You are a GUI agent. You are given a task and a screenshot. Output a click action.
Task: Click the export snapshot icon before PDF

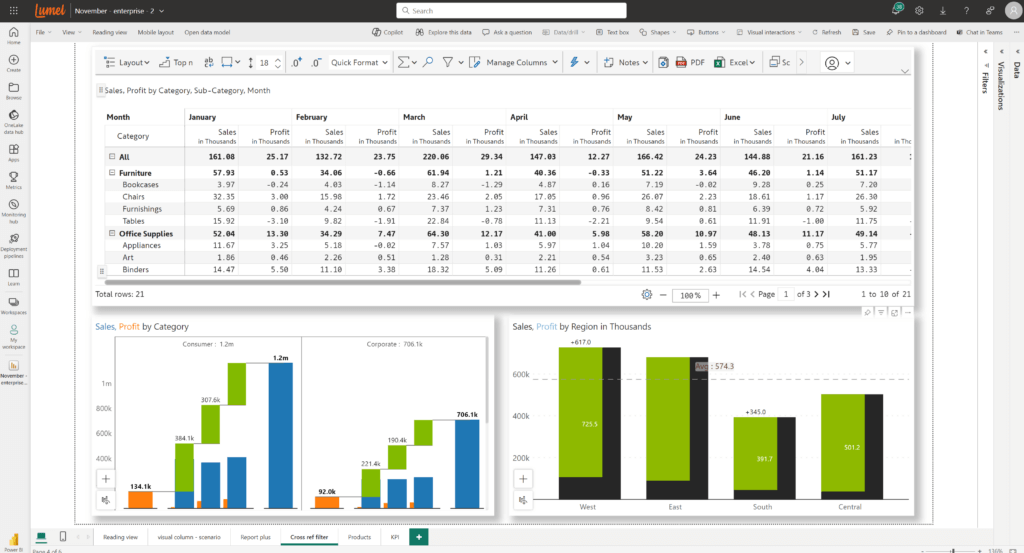[x=663, y=62]
